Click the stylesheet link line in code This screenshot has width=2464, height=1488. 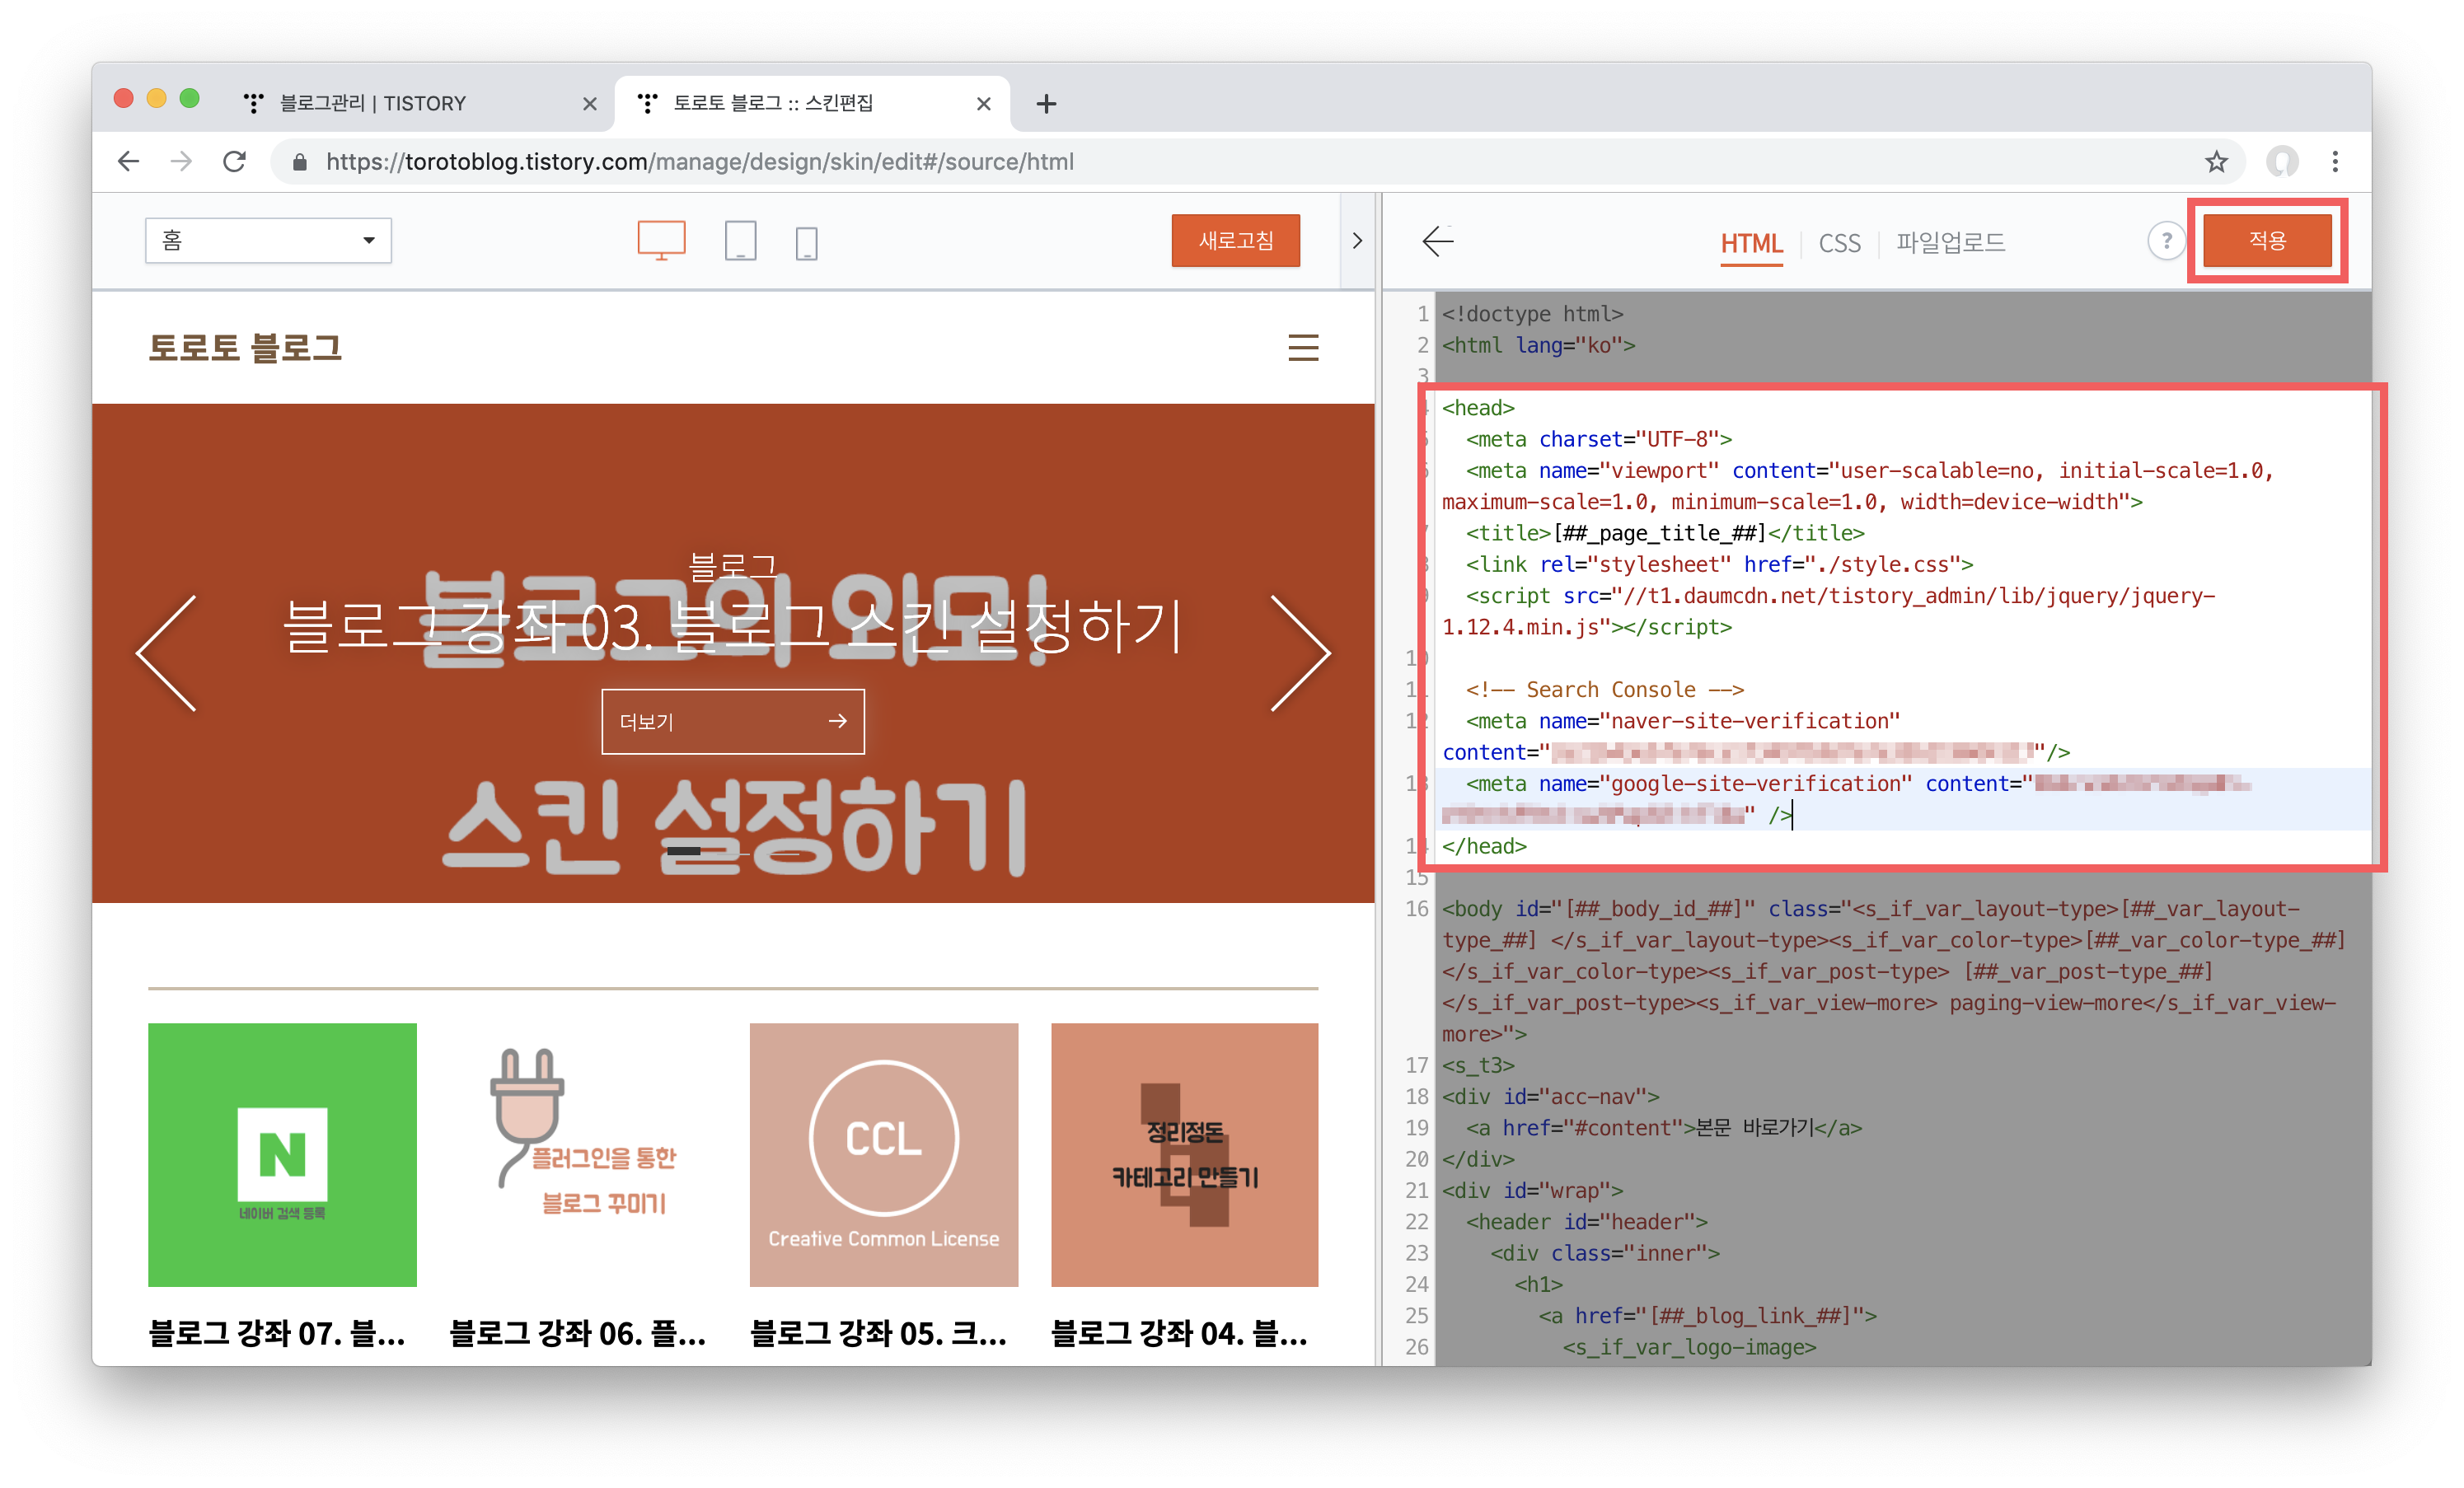point(1719,564)
